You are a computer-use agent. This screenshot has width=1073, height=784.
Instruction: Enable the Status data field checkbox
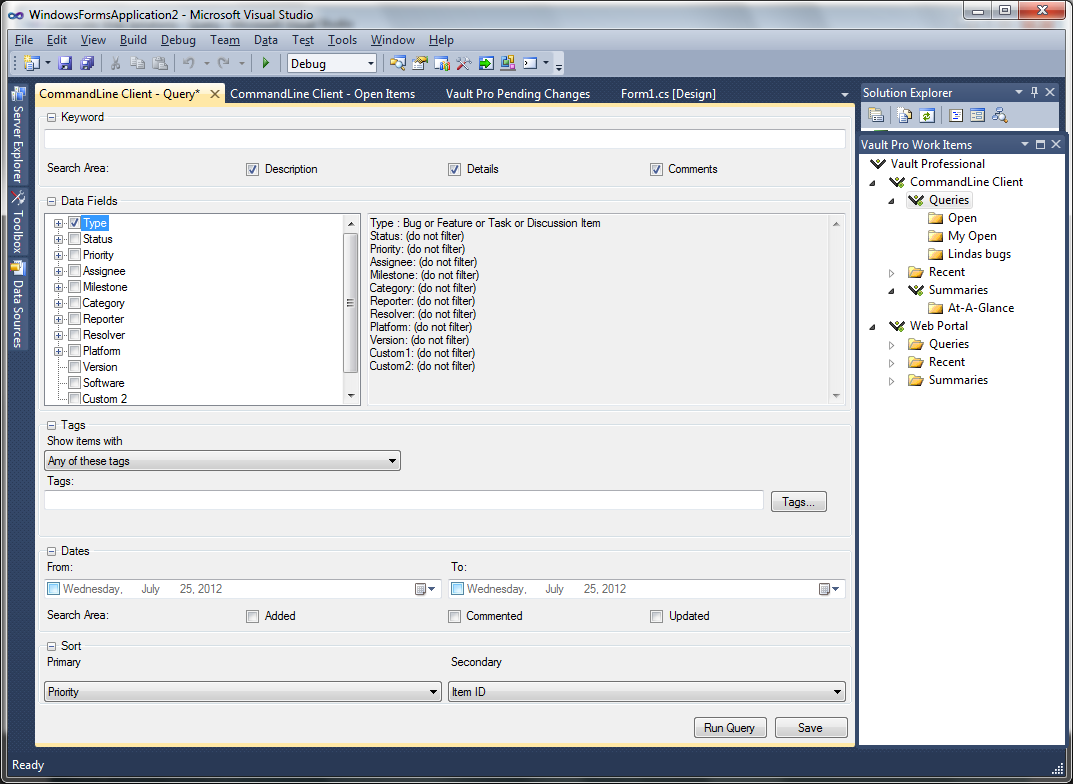(74, 239)
